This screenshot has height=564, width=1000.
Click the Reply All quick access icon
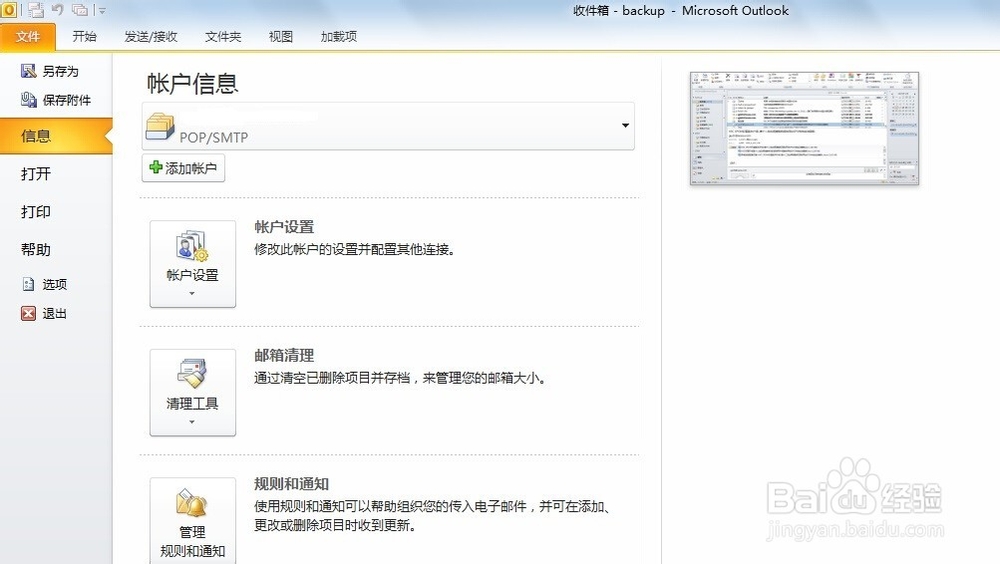(80, 10)
